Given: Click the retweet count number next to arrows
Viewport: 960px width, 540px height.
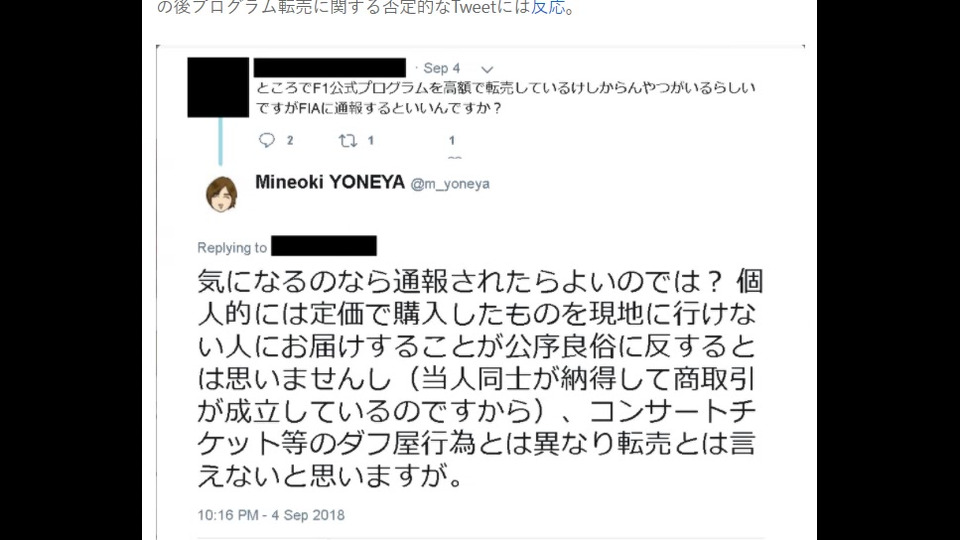Looking at the screenshot, I should 370,140.
